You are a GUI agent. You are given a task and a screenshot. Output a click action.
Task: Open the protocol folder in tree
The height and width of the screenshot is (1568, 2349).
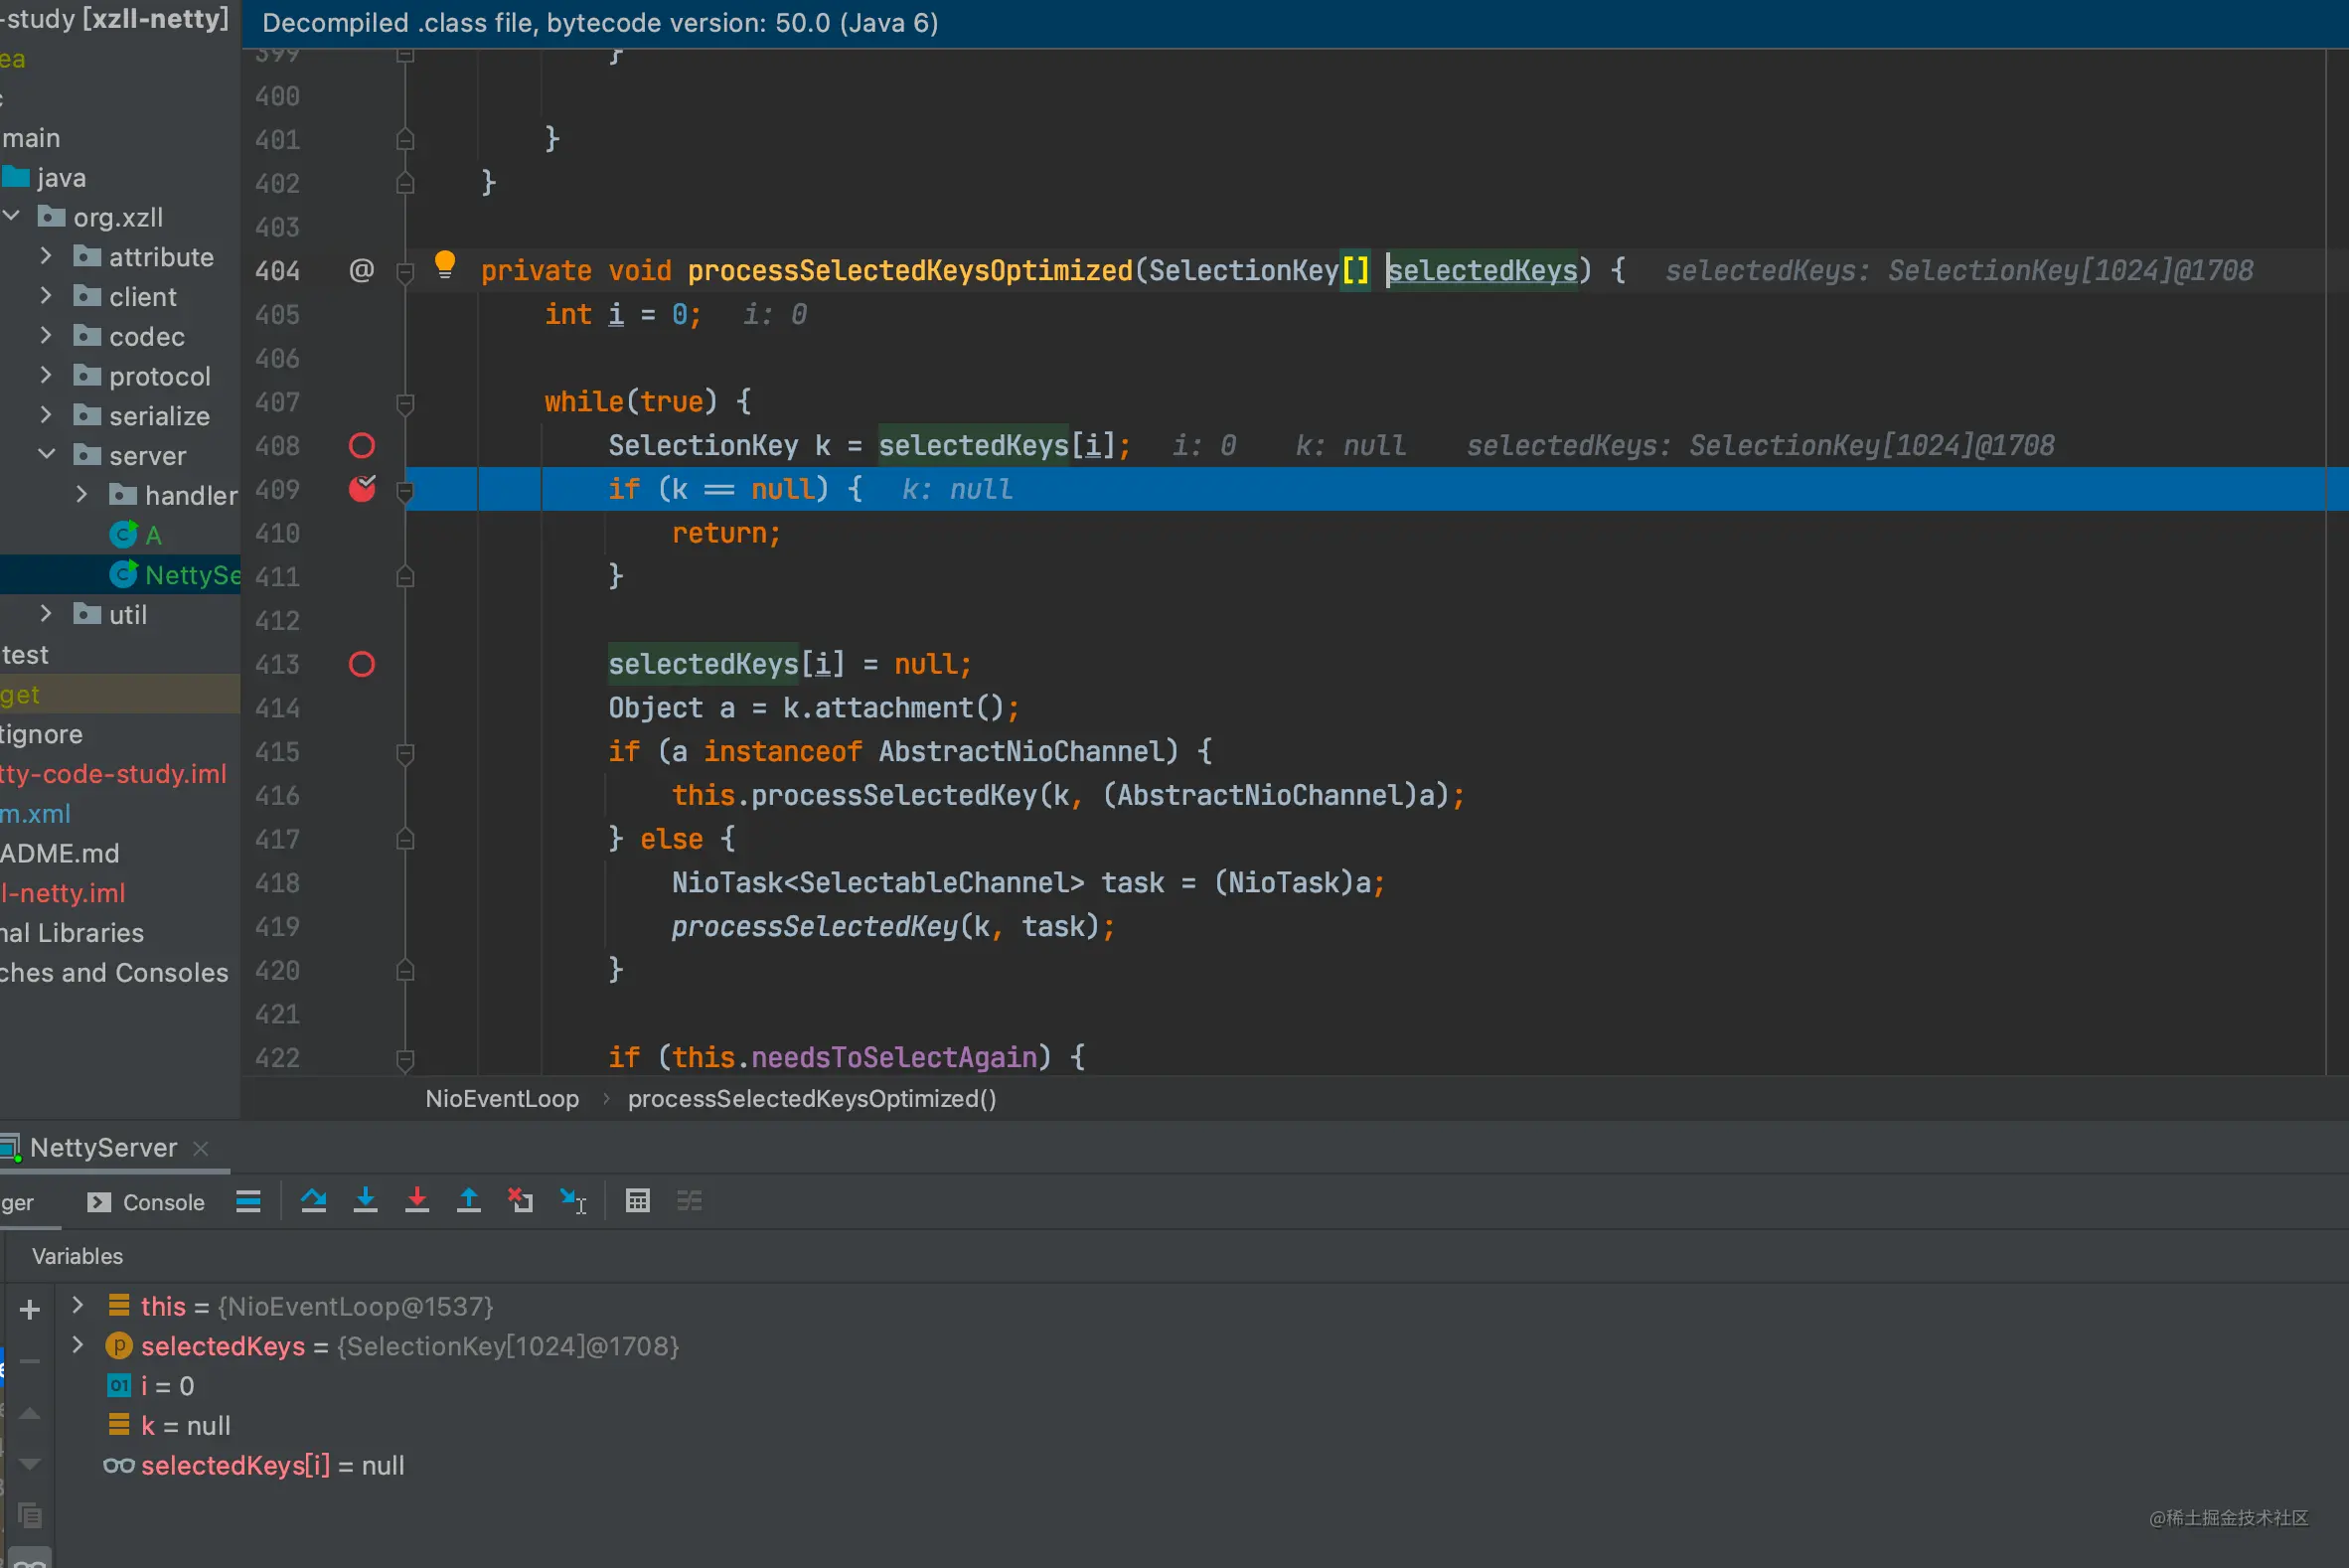coord(159,376)
